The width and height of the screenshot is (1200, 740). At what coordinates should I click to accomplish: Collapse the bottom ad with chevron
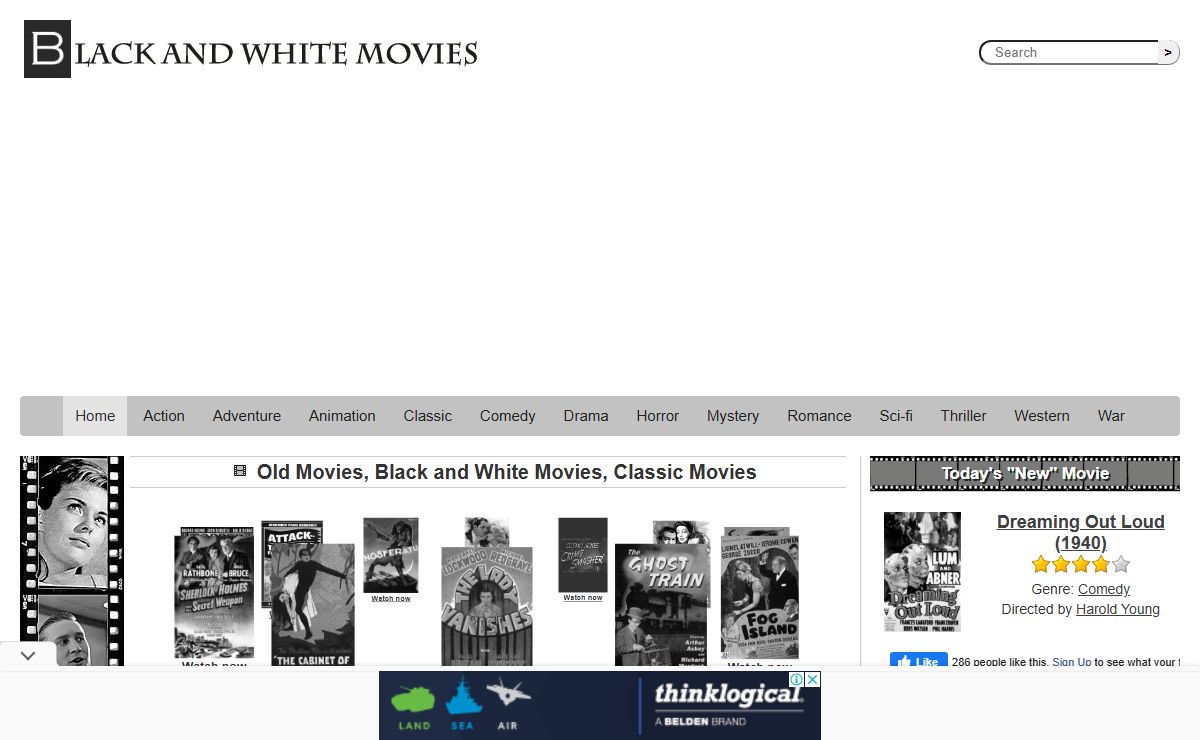tap(28, 656)
